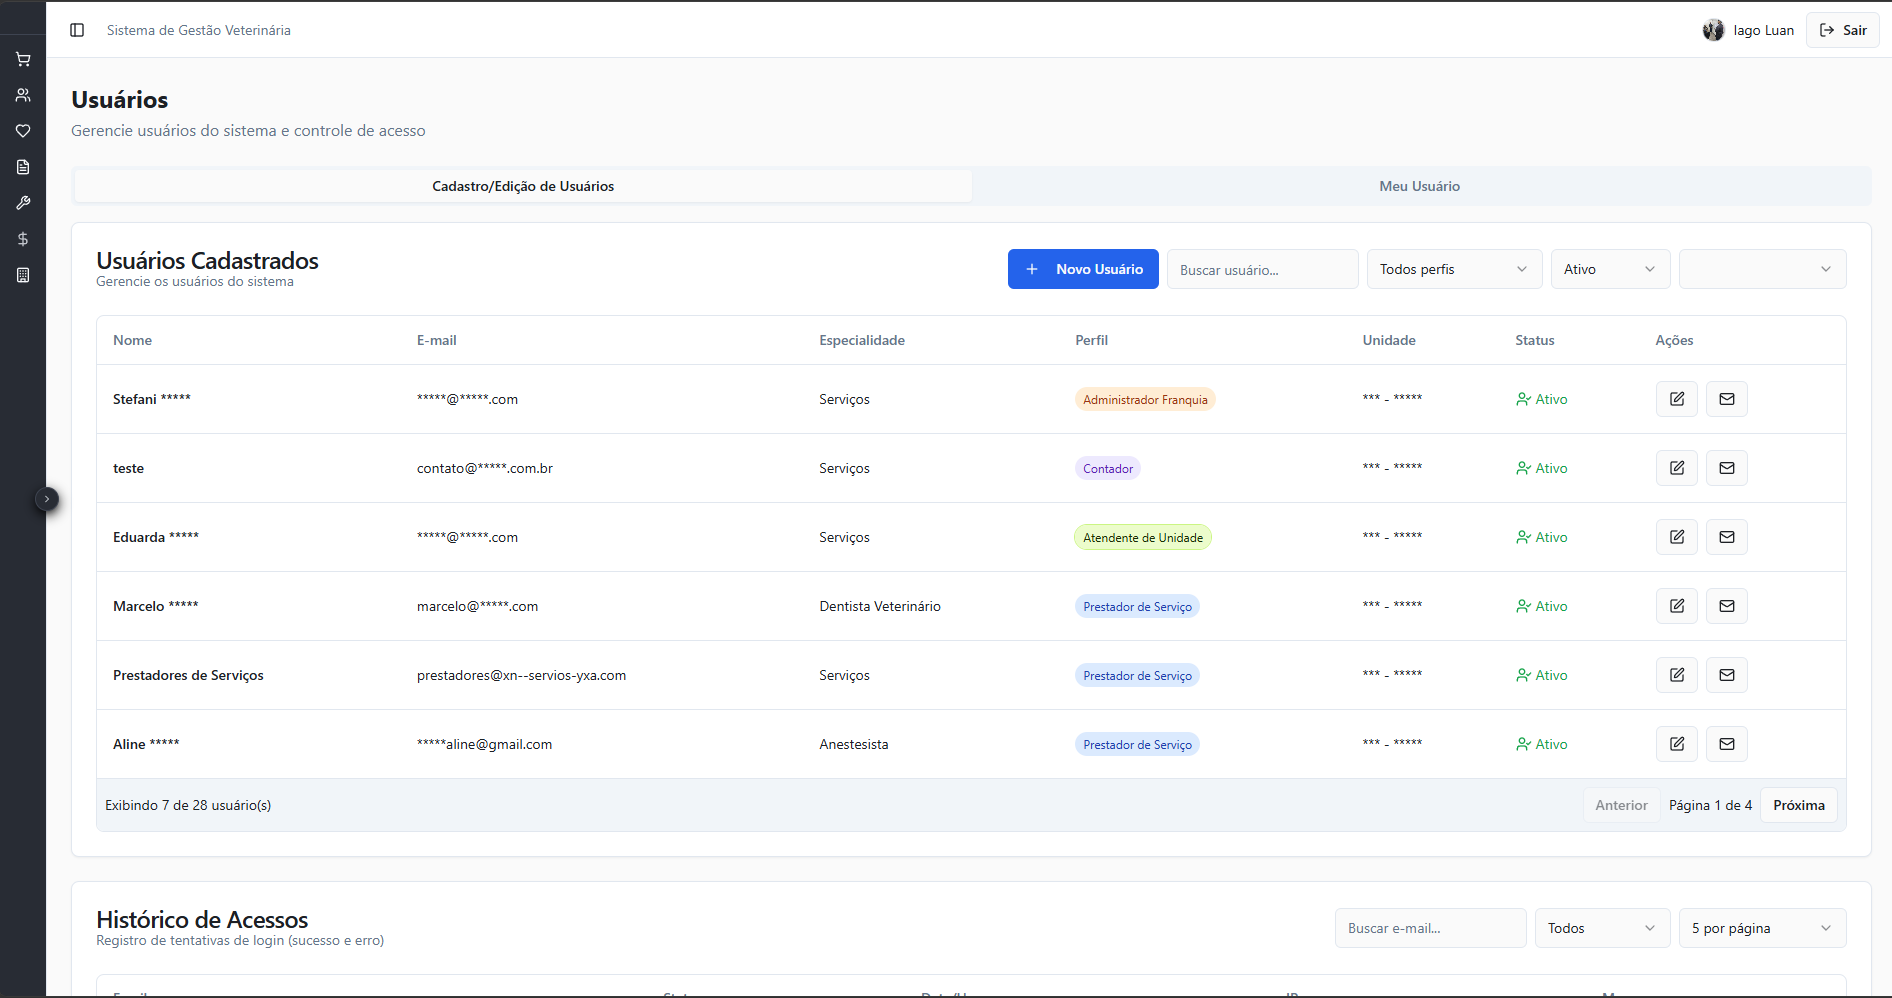Click the E-mail column header
This screenshot has width=1892, height=998.
437,340
